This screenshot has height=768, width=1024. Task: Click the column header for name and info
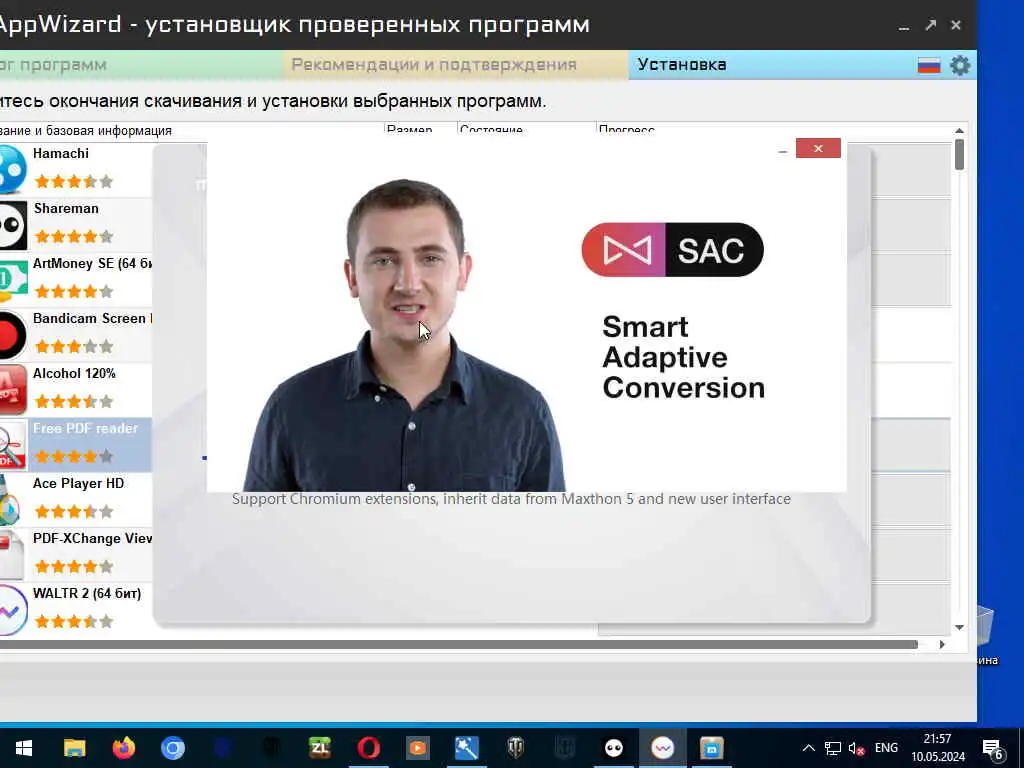click(x=191, y=130)
